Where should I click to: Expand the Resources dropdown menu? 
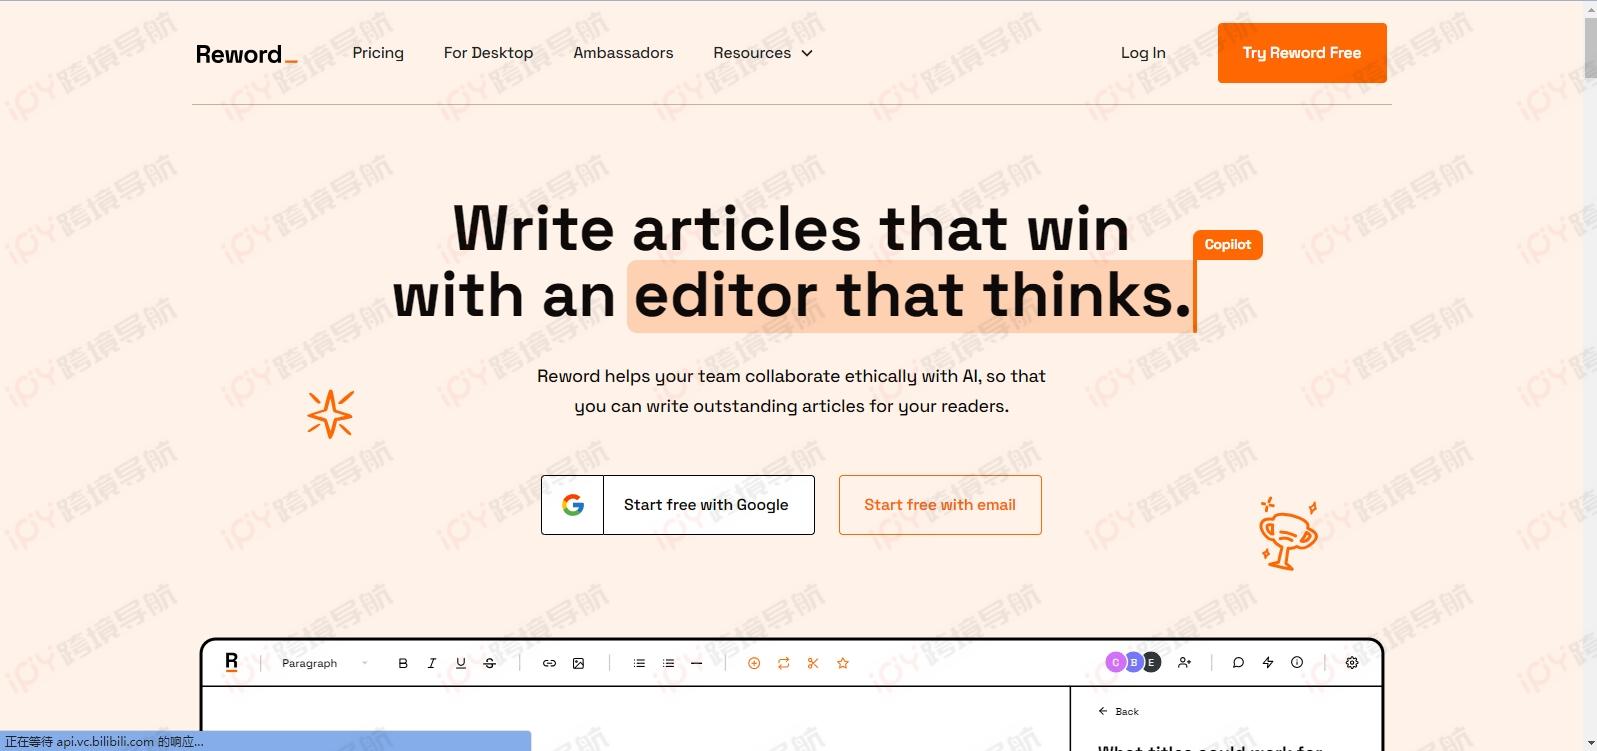(x=763, y=53)
